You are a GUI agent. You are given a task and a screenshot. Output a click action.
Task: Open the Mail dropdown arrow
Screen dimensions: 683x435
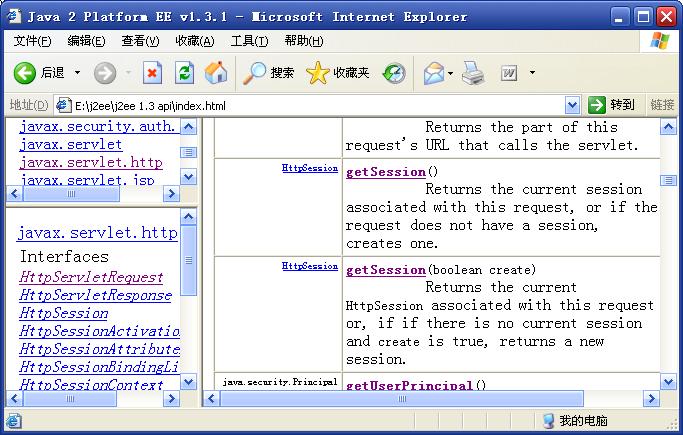click(x=450, y=73)
